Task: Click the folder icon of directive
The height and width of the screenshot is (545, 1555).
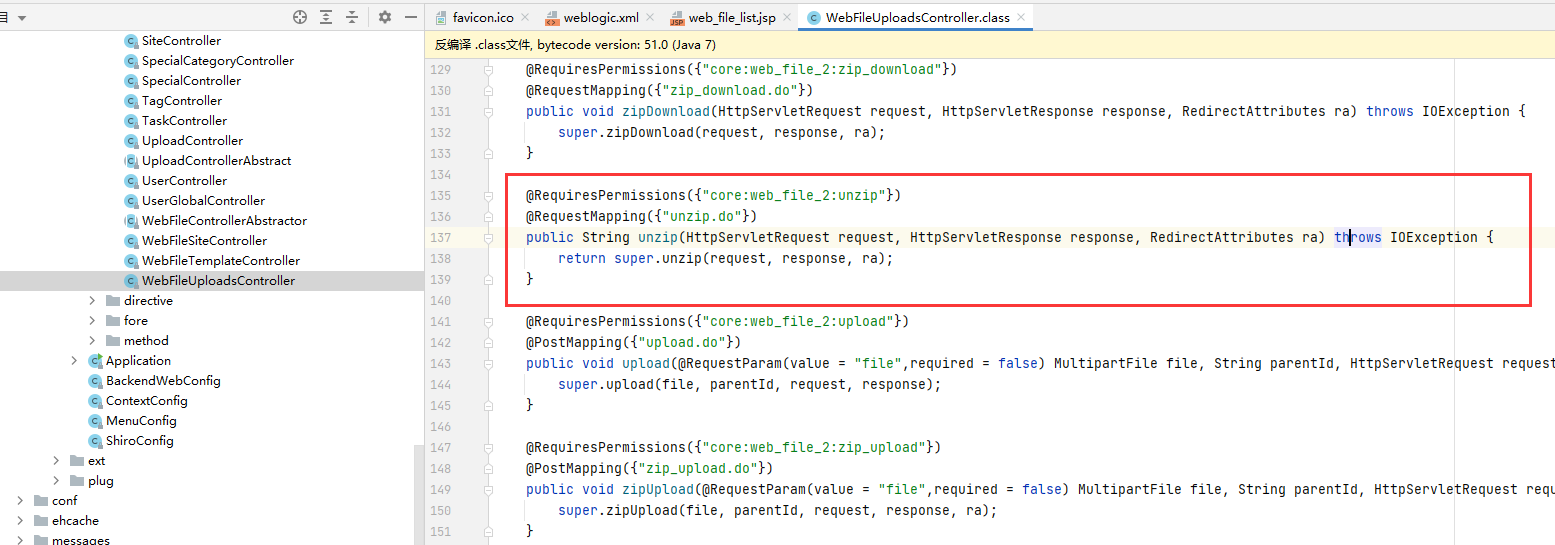Action: click(113, 301)
